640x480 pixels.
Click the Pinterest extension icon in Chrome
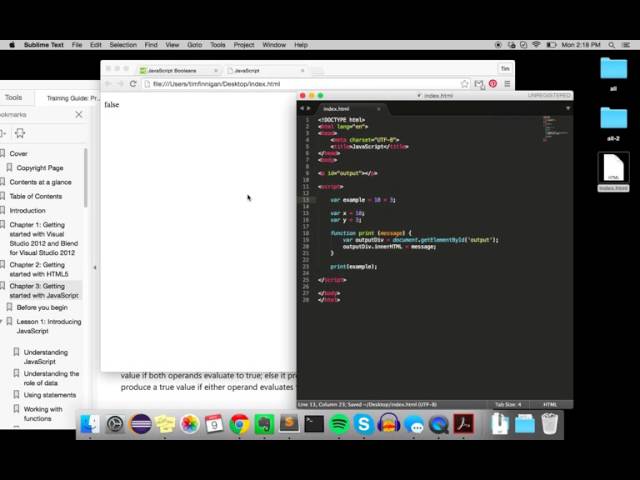coord(493,84)
